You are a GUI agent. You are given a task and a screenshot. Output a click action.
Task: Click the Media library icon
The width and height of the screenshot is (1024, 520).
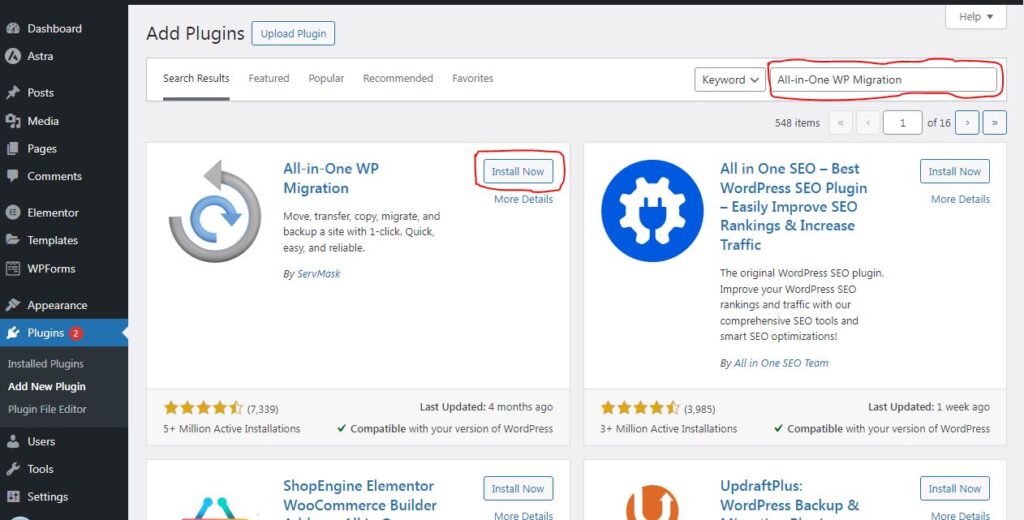coord(12,121)
